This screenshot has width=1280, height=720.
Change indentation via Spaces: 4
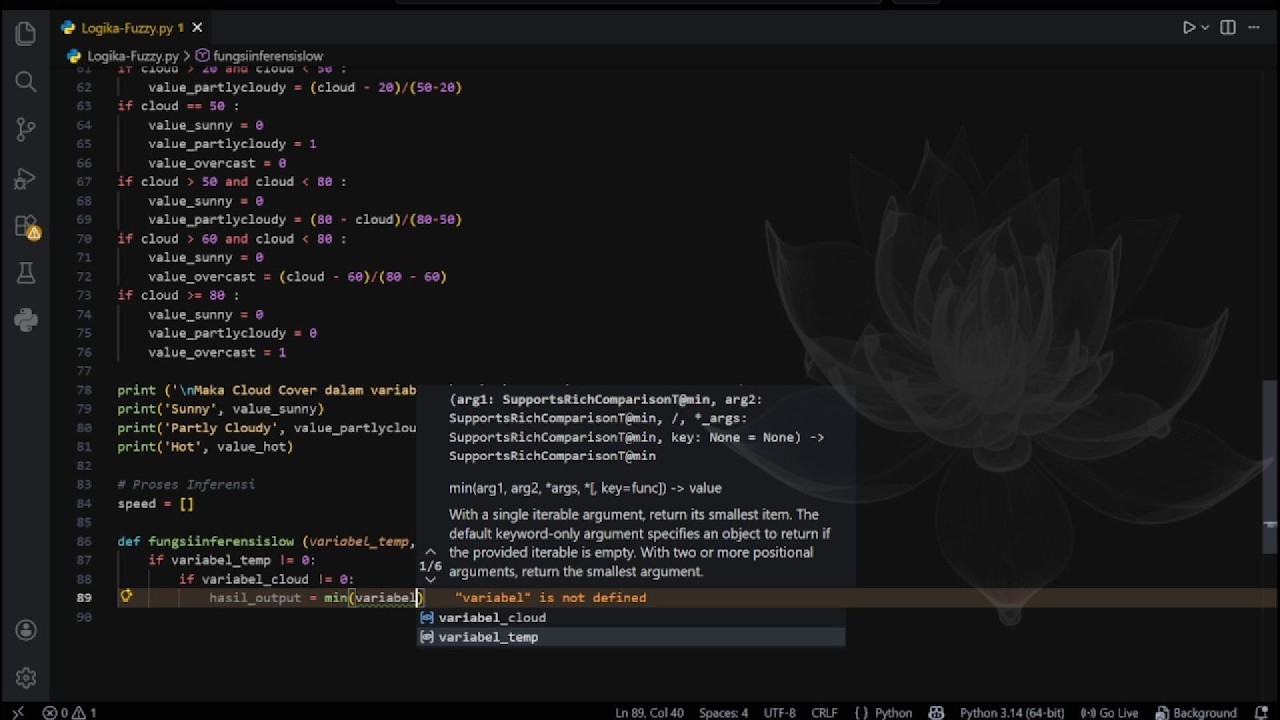(723, 713)
